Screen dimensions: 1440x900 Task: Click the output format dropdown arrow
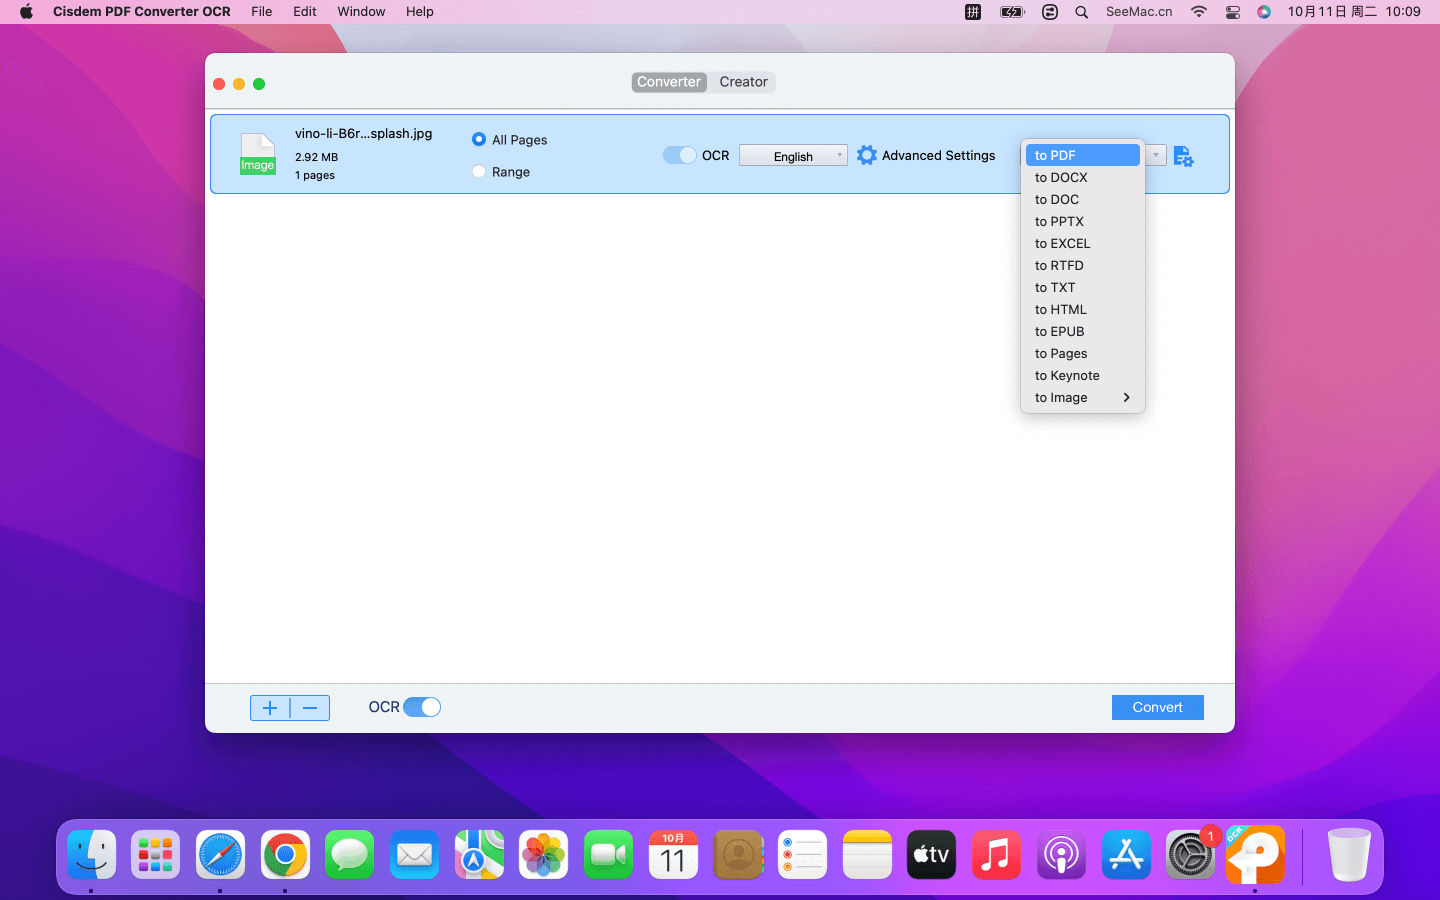coord(1156,155)
